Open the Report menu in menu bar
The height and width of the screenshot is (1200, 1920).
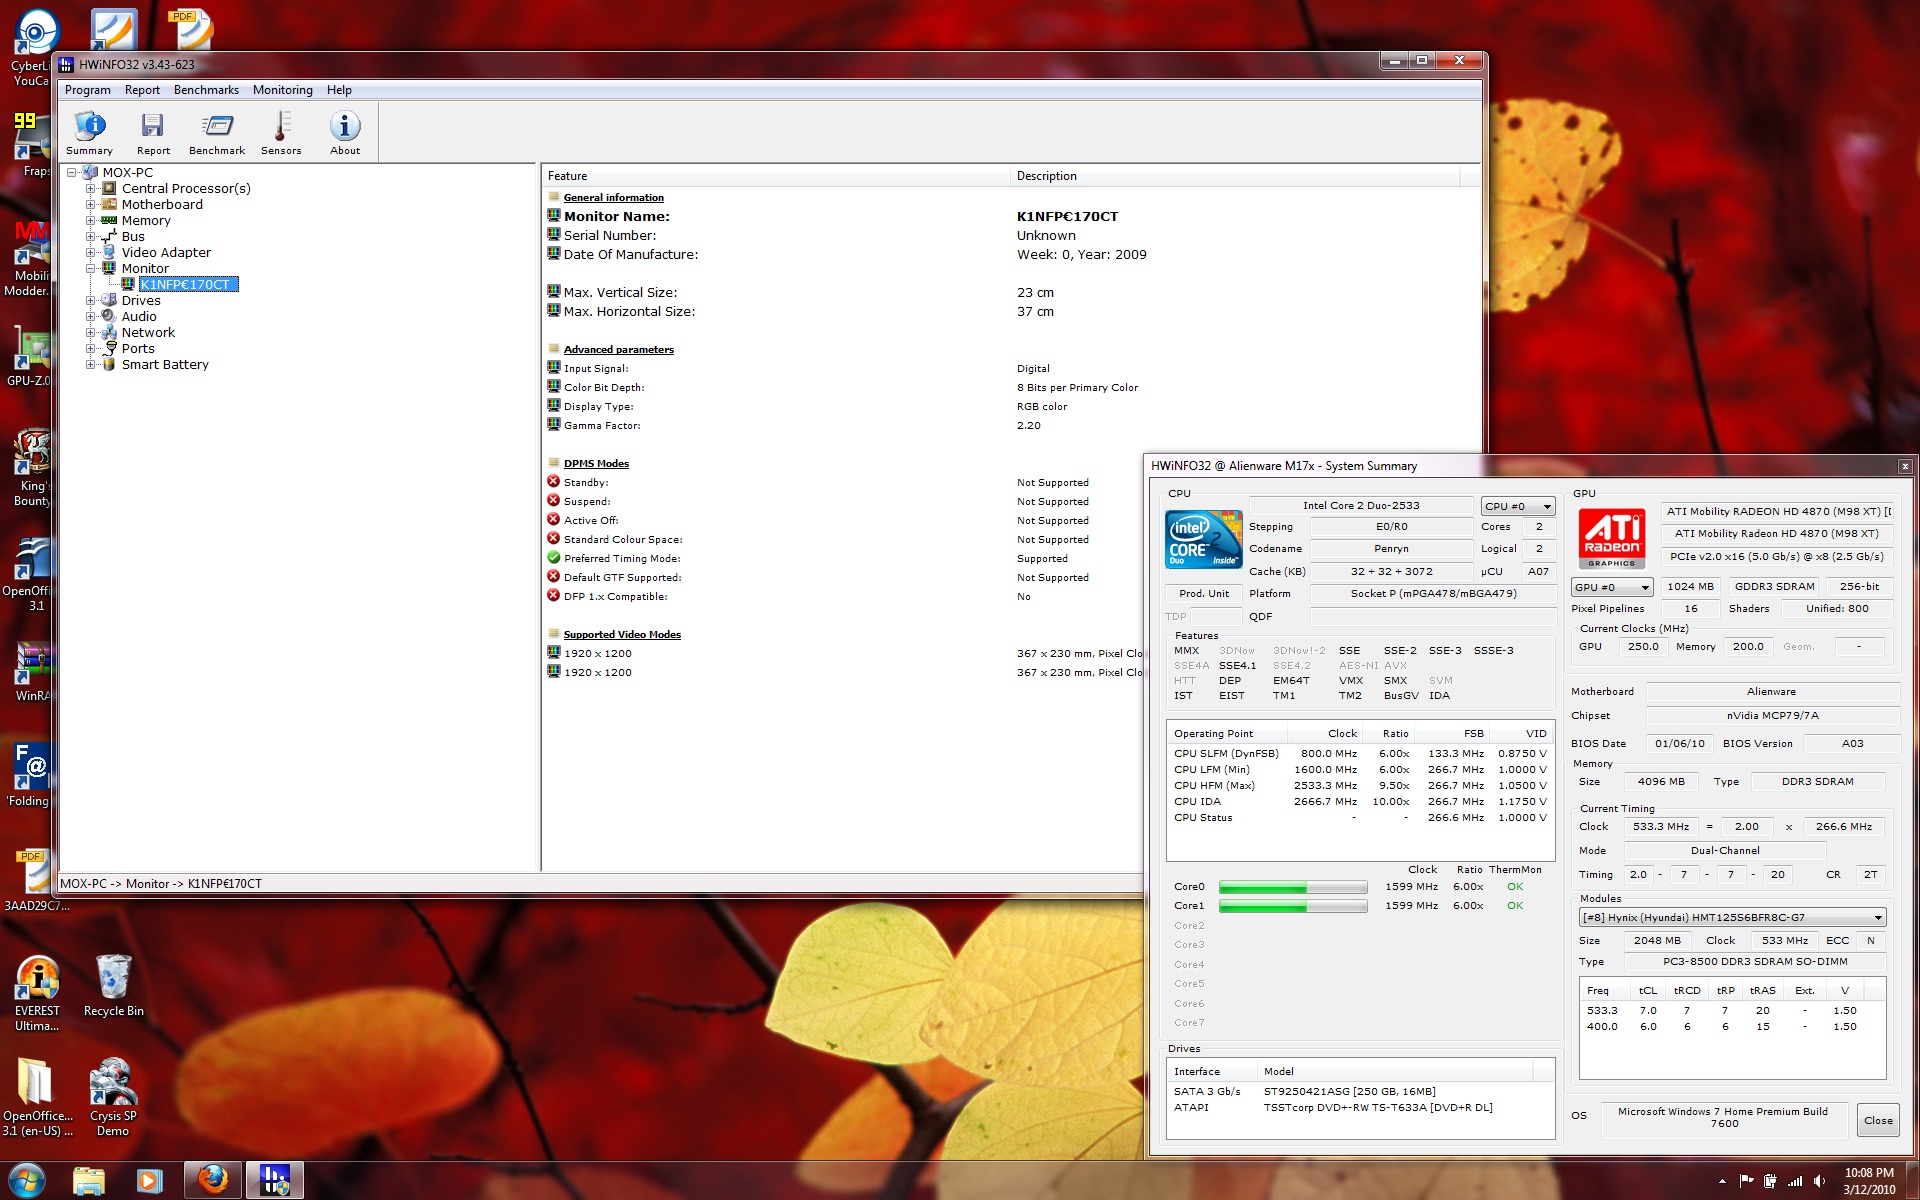tap(142, 90)
